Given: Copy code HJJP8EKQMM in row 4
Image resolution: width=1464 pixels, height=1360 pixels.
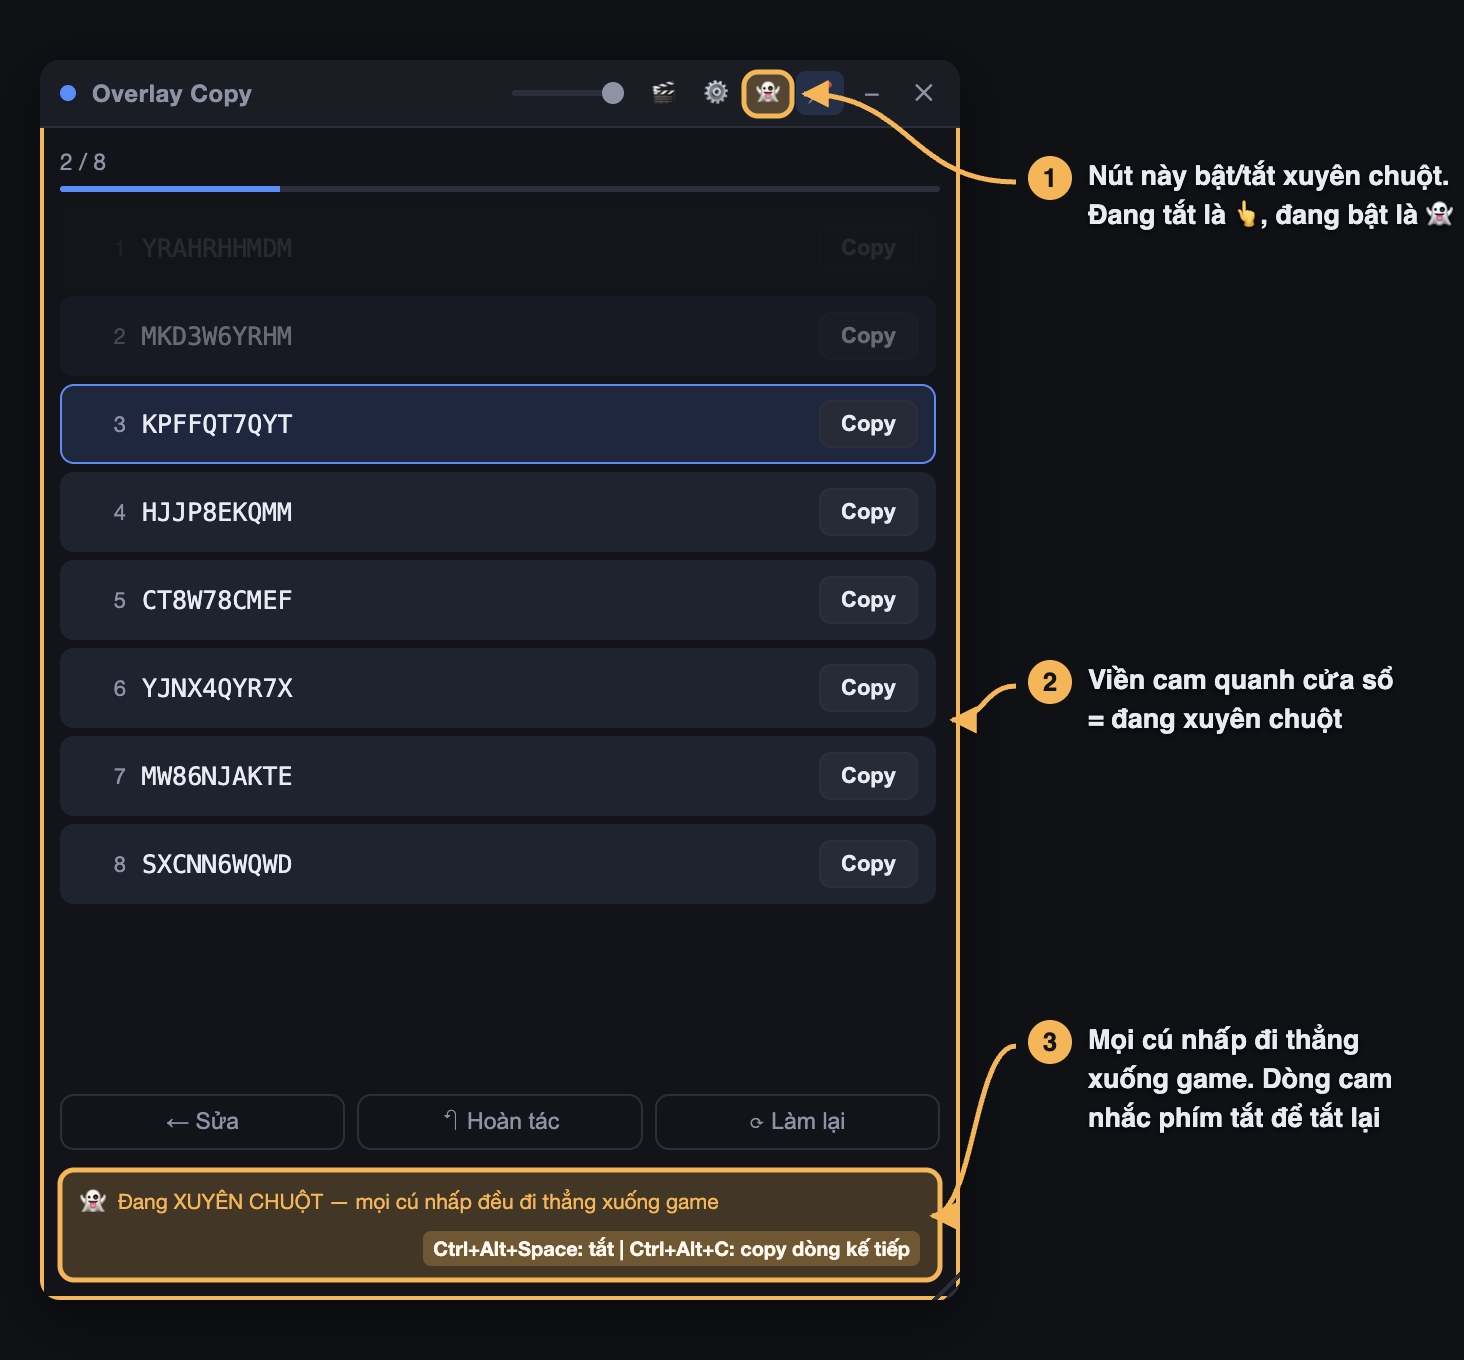Looking at the screenshot, I should 868,512.
